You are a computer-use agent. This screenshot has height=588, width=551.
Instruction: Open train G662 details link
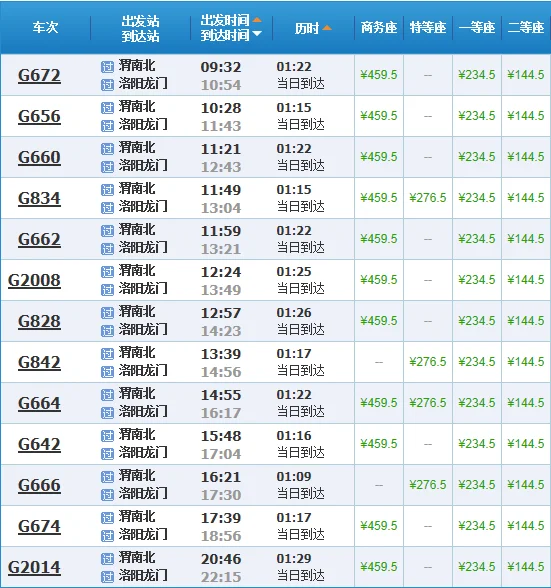39,239
